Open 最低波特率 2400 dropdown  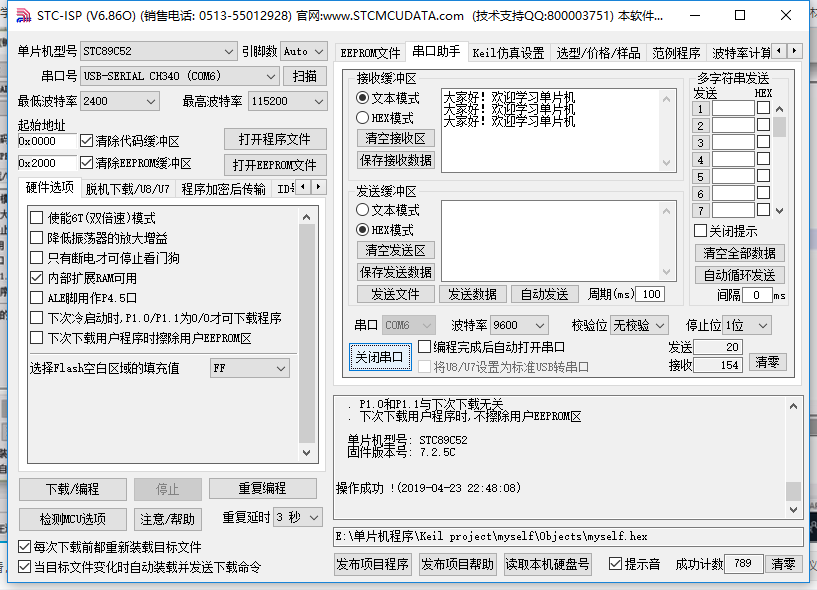point(120,101)
